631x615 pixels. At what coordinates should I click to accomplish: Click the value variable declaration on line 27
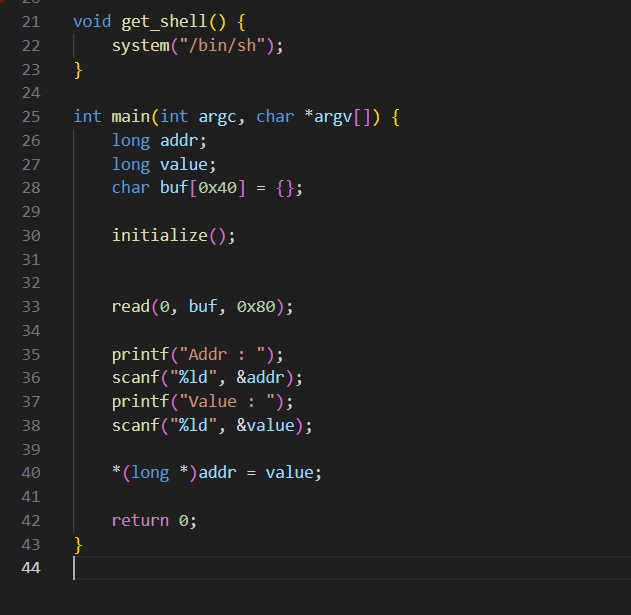coord(184,164)
